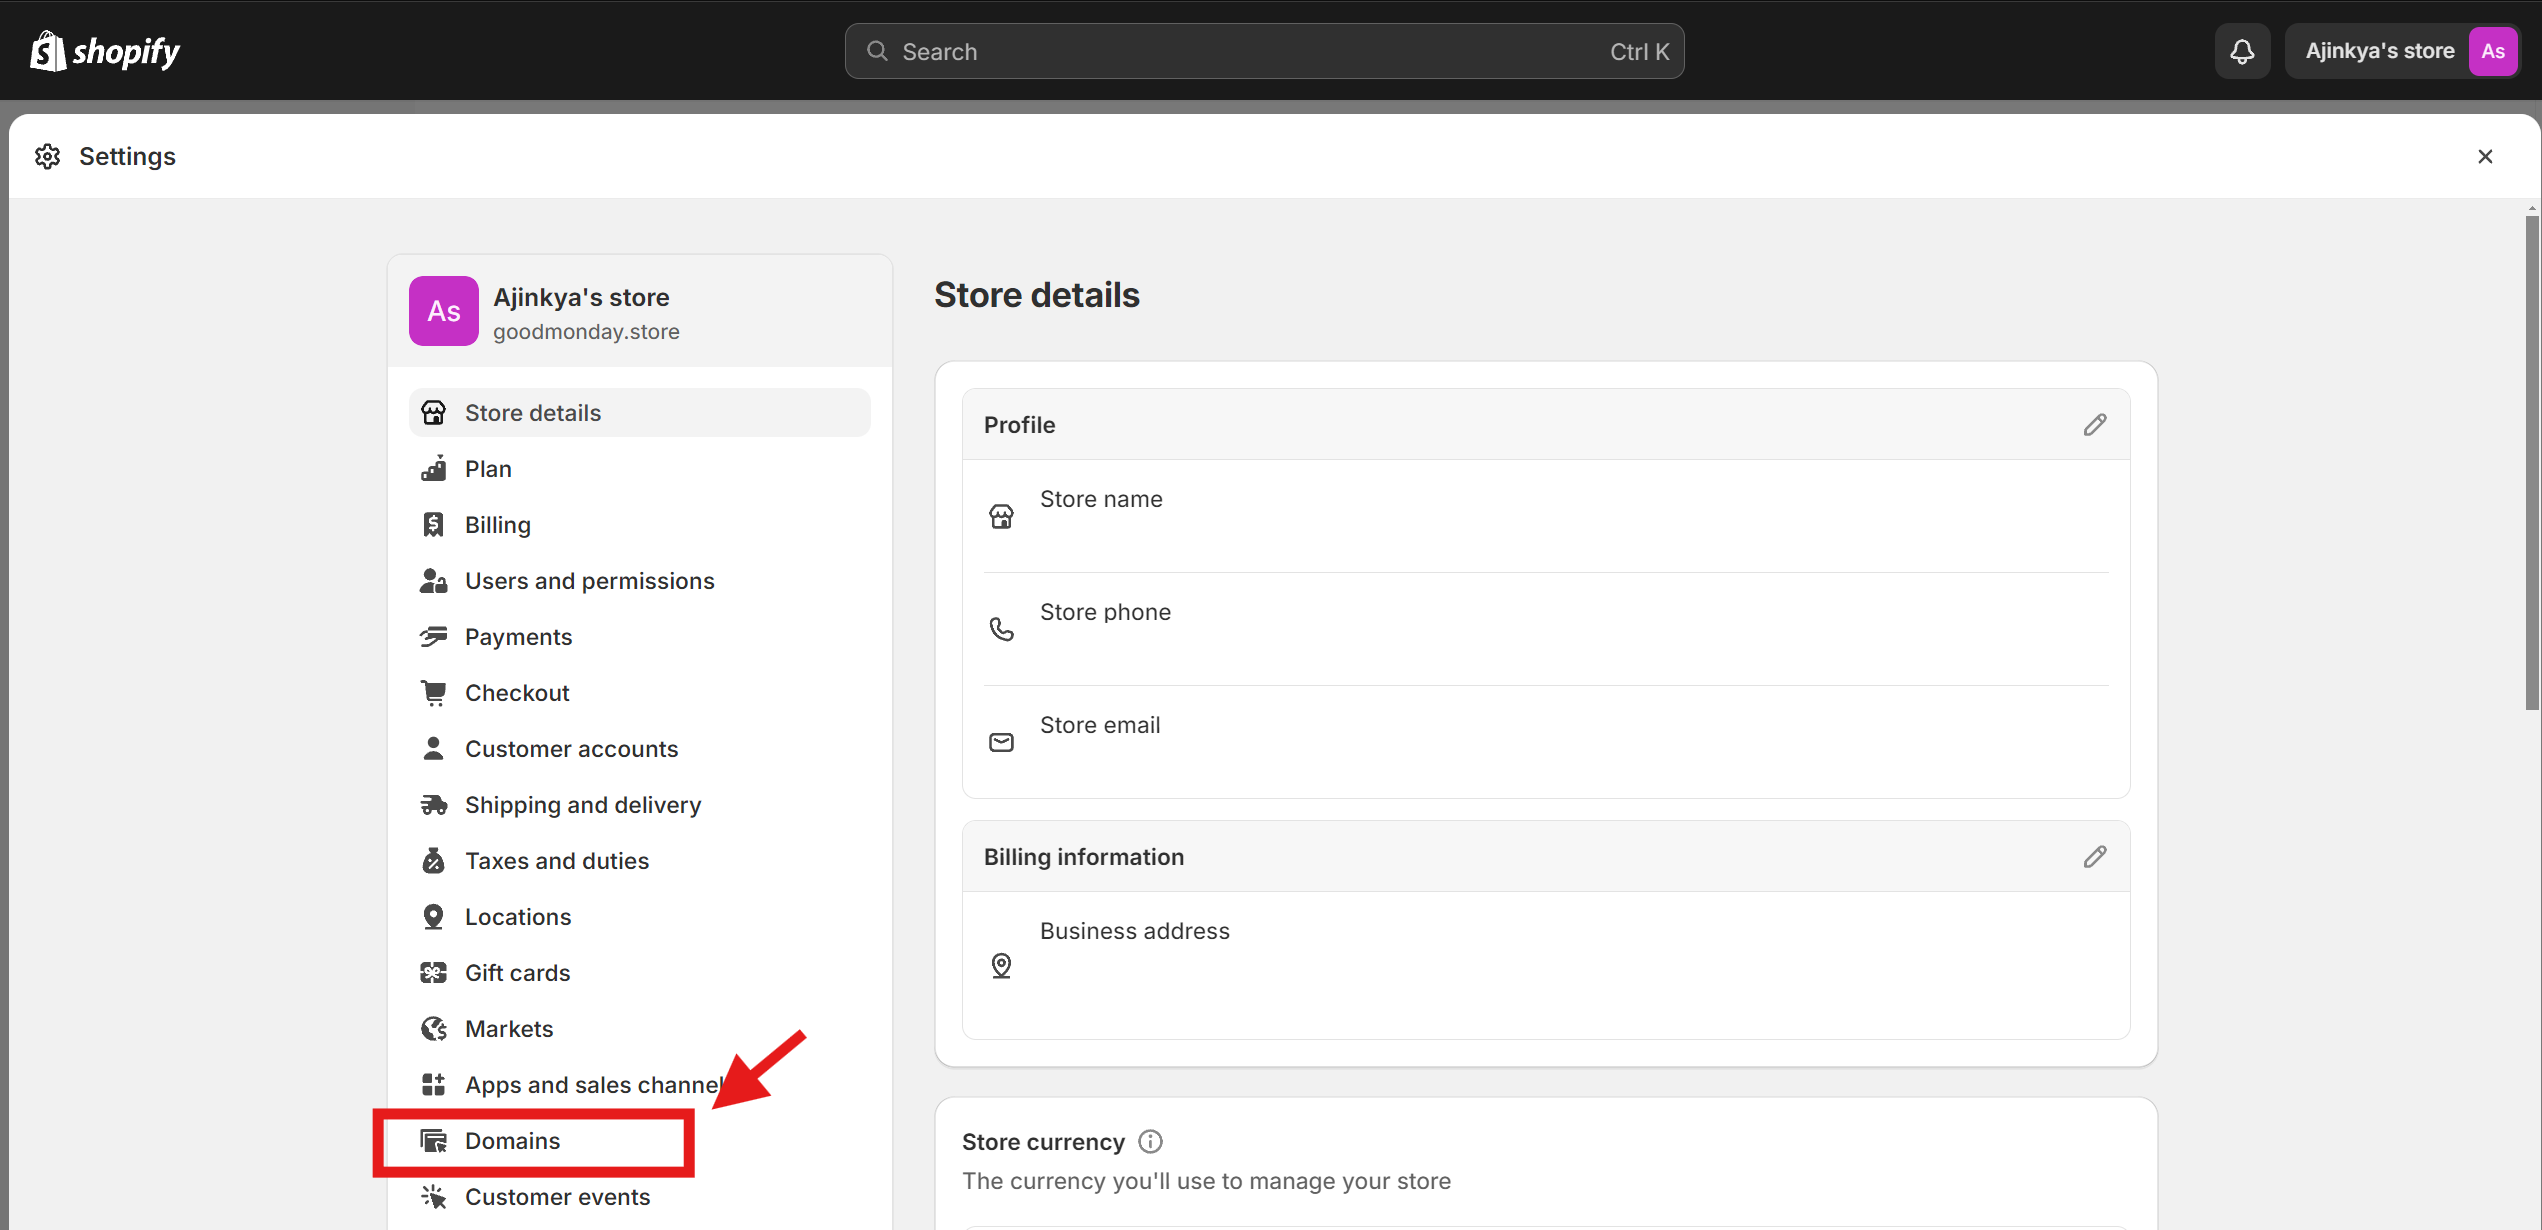The width and height of the screenshot is (2542, 1230).
Task: Click the Plan icon
Action: (433, 469)
